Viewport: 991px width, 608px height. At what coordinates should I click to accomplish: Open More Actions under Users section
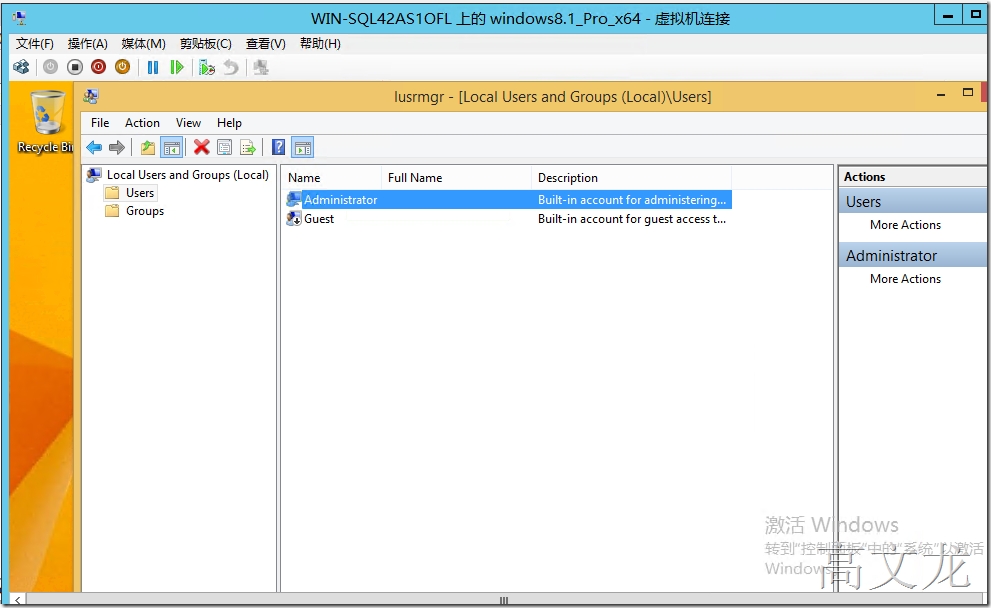click(x=905, y=225)
